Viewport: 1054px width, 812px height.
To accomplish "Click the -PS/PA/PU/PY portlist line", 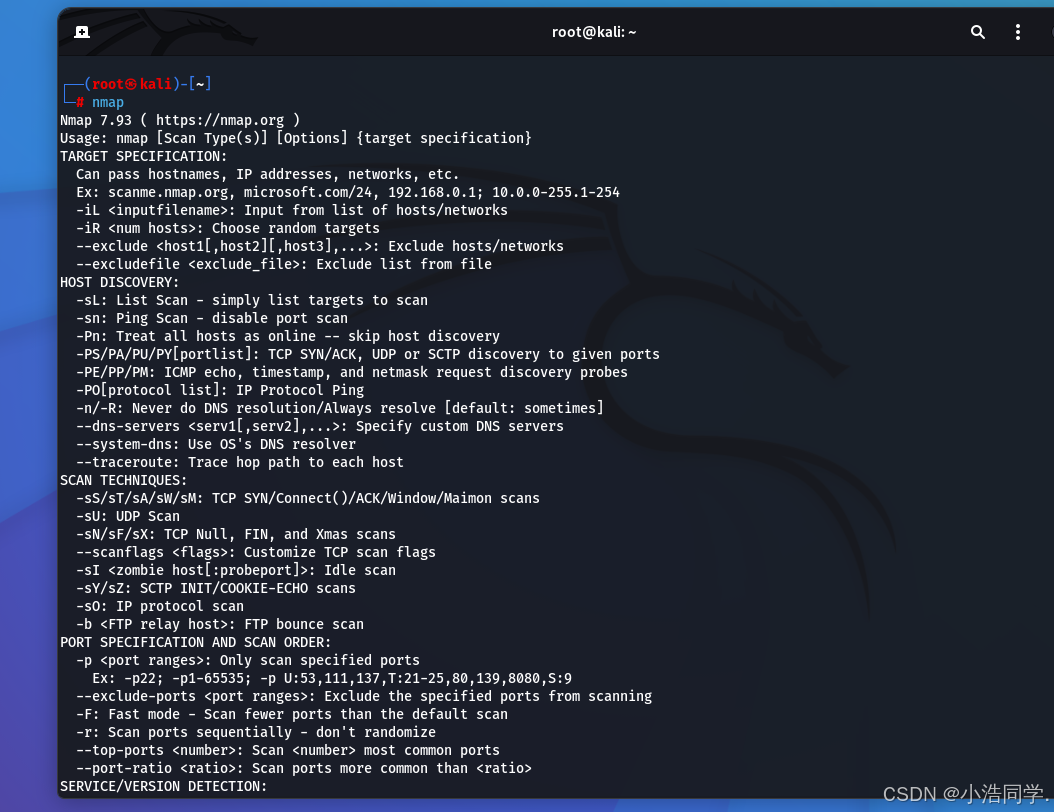I will pyautogui.click(x=368, y=355).
